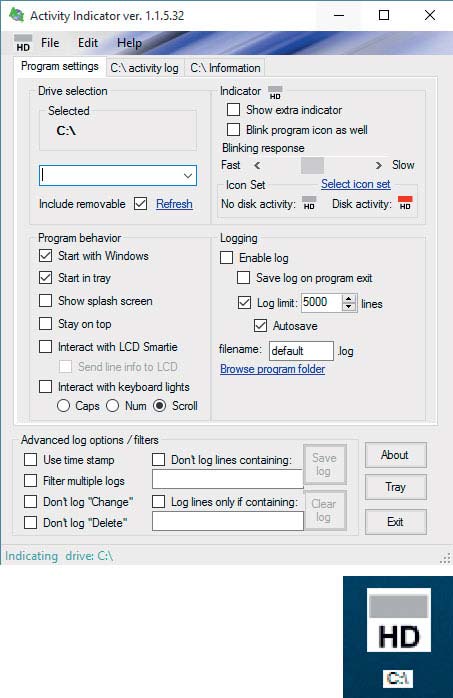
Task: Click the large HD tray indicator icon
Action: tap(398, 620)
